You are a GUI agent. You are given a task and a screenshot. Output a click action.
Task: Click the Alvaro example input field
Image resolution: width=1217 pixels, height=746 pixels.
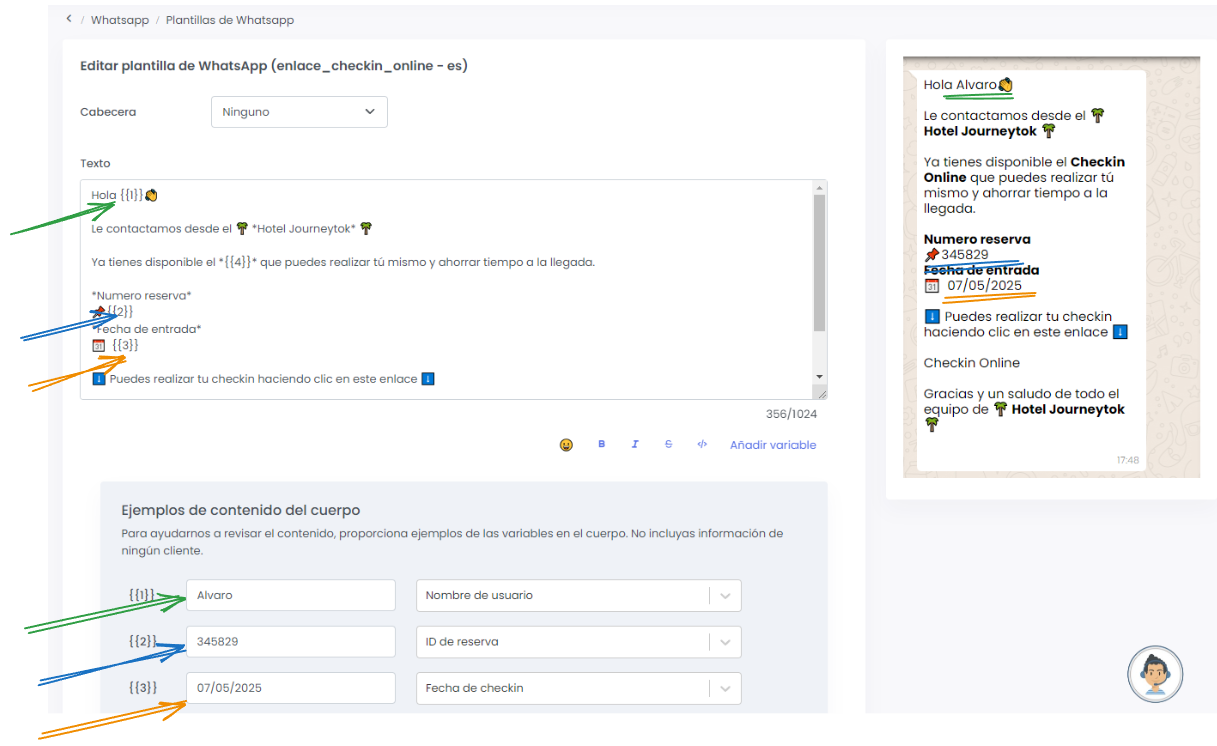(290, 595)
